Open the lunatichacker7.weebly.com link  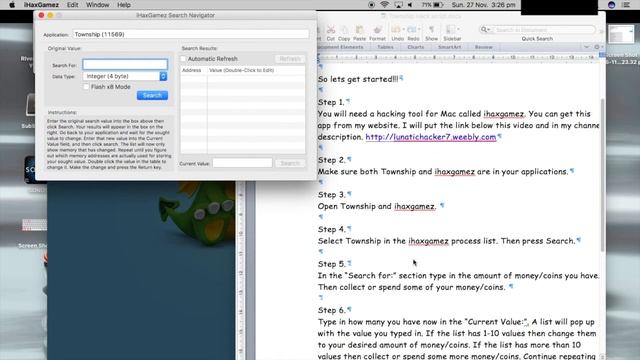click(x=431, y=137)
